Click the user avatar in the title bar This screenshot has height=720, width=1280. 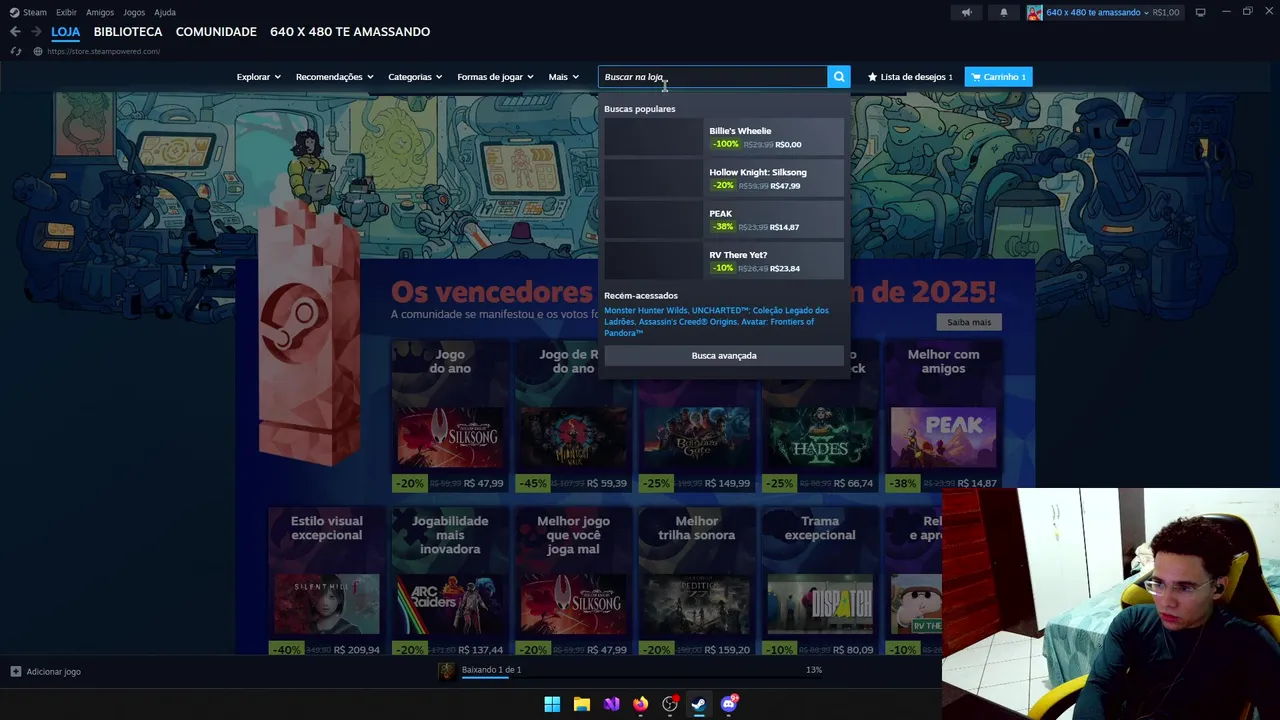(x=1034, y=12)
